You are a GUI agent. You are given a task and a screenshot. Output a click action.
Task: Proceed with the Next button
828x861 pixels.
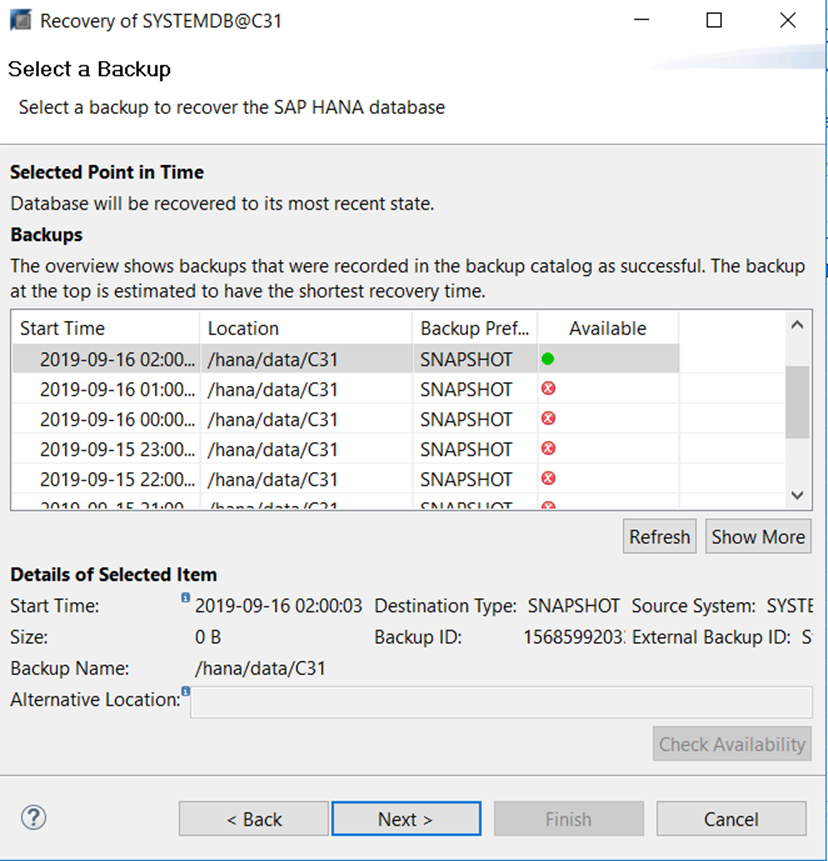point(406,819)
